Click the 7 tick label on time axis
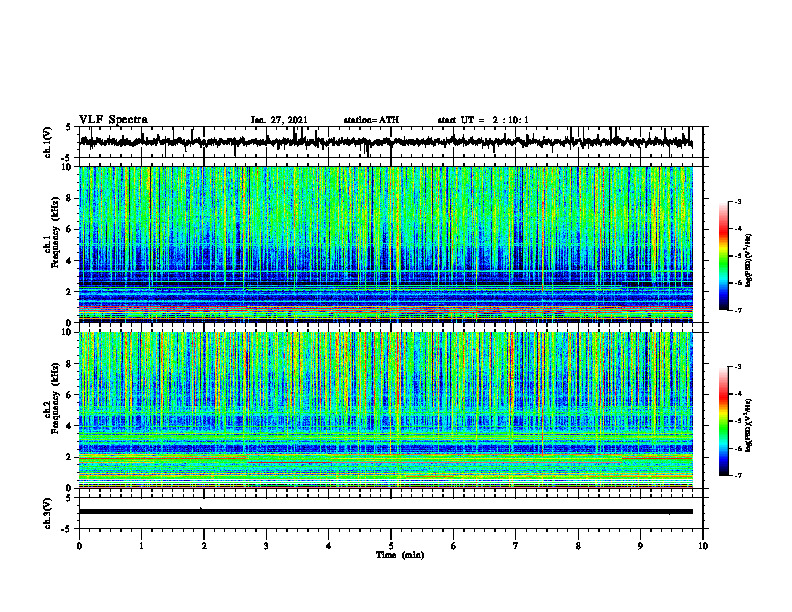Screen dimensions: 792x612 pos(516,546)
